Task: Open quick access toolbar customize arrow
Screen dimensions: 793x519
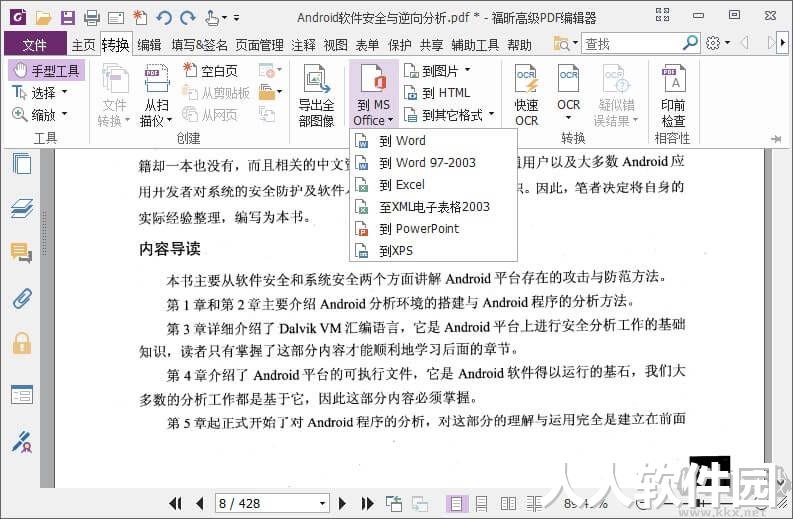Action: pos(236,18)
